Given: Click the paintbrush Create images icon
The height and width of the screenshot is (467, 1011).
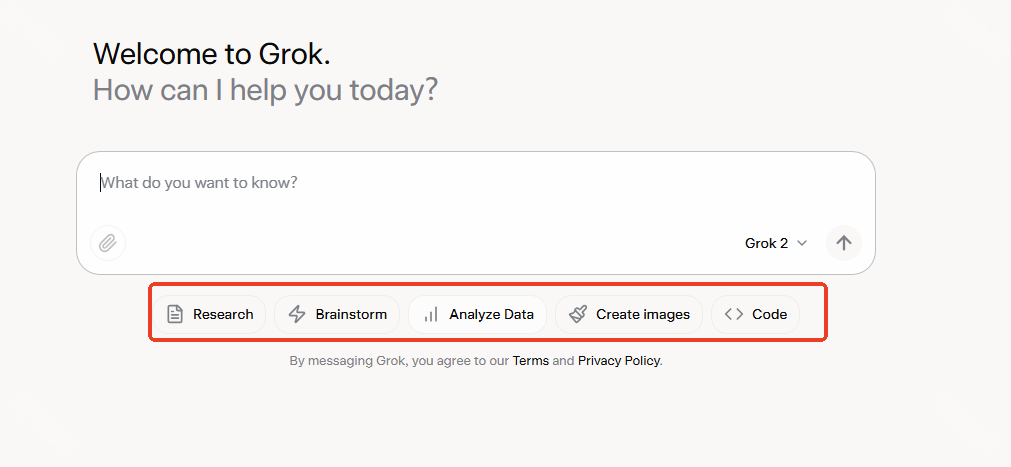Looking at the screenshot, I should pos(578,314).
